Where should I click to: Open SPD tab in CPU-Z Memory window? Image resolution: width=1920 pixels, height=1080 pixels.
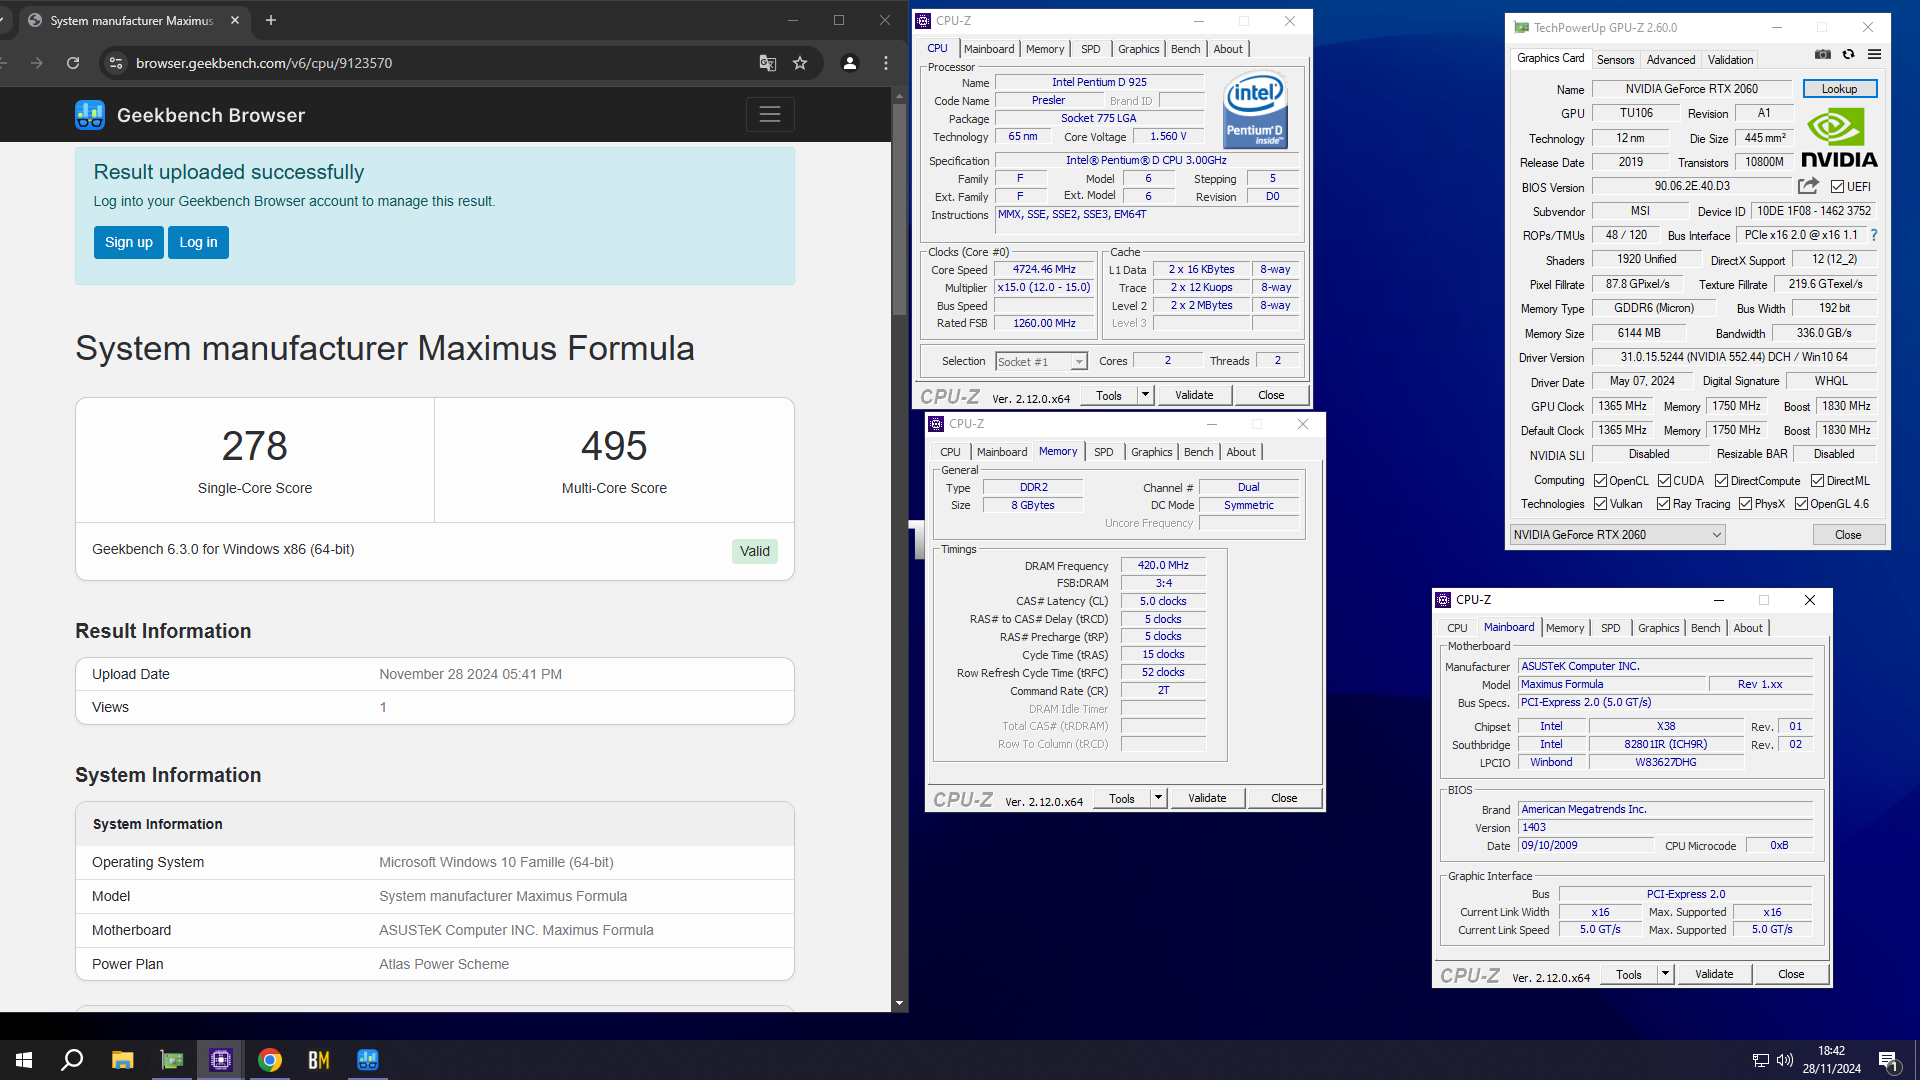[x=1103, y=452]
